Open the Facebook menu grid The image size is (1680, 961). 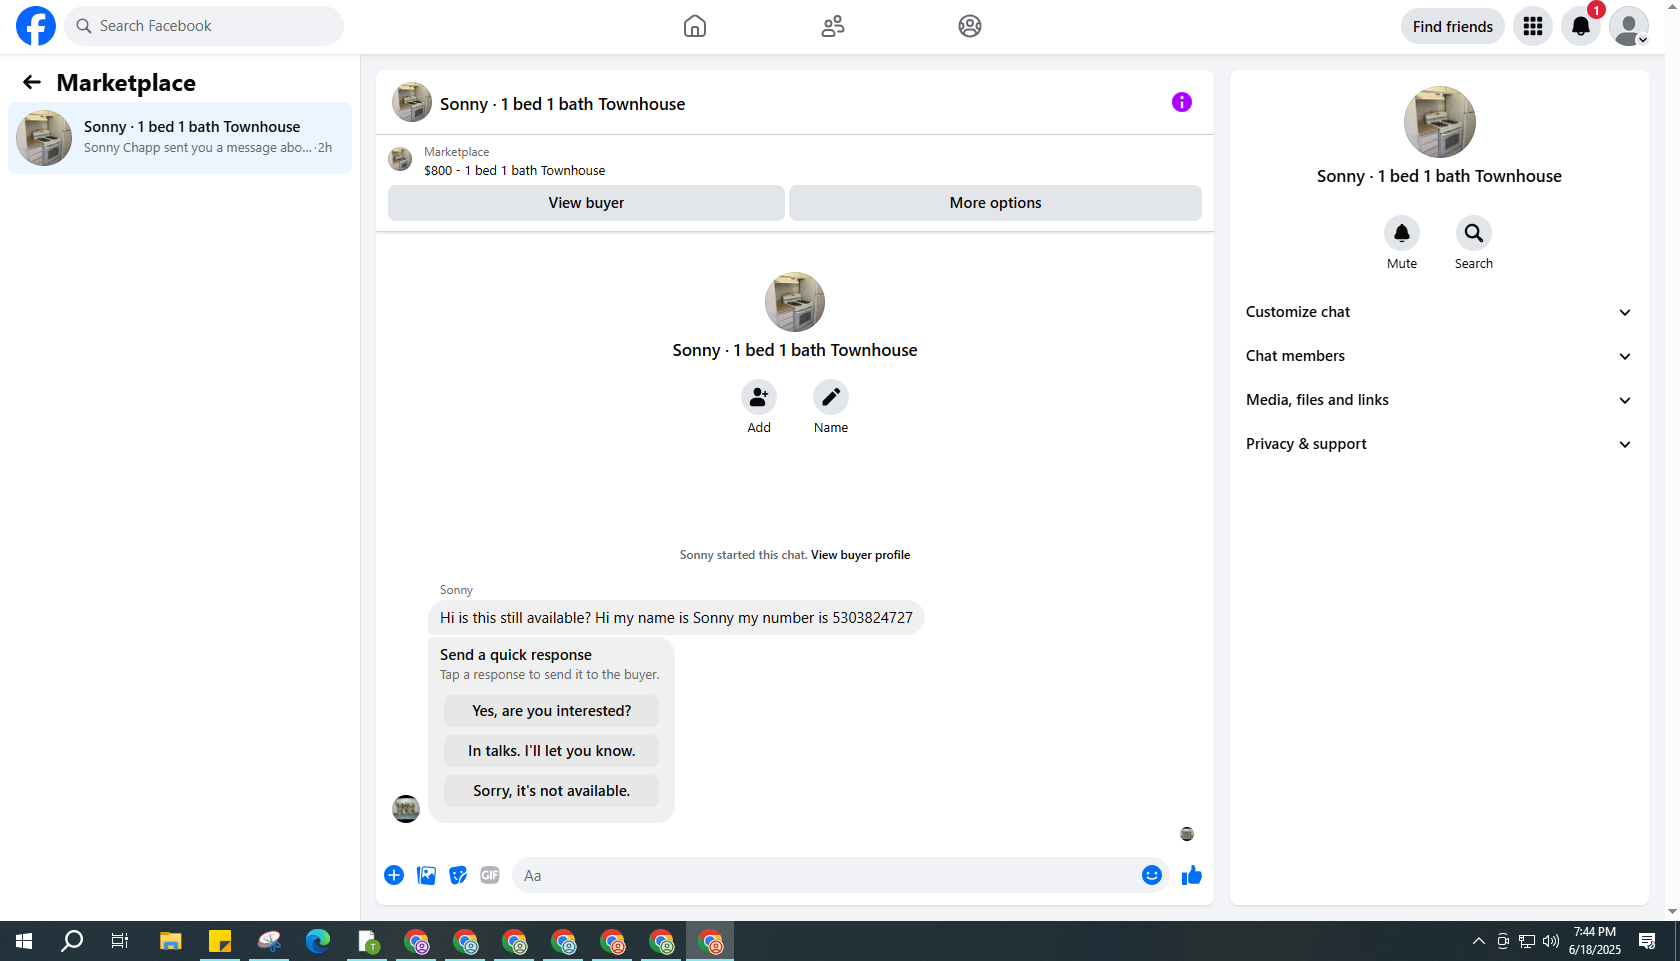pyautogui.click(x=1533, y=26)
